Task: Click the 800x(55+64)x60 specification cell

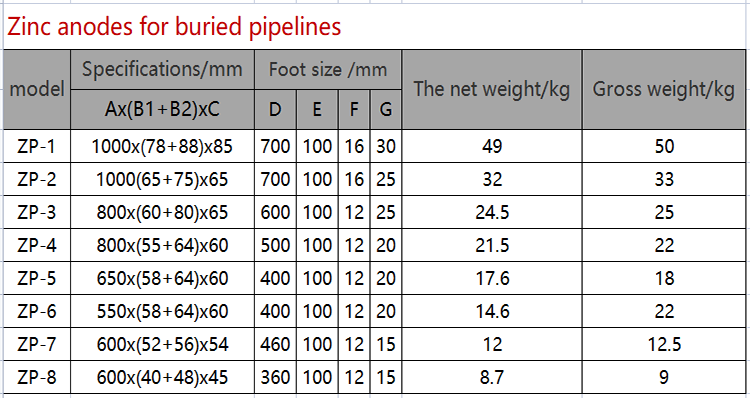Action: pyautogui.click(x=162, y=245)
